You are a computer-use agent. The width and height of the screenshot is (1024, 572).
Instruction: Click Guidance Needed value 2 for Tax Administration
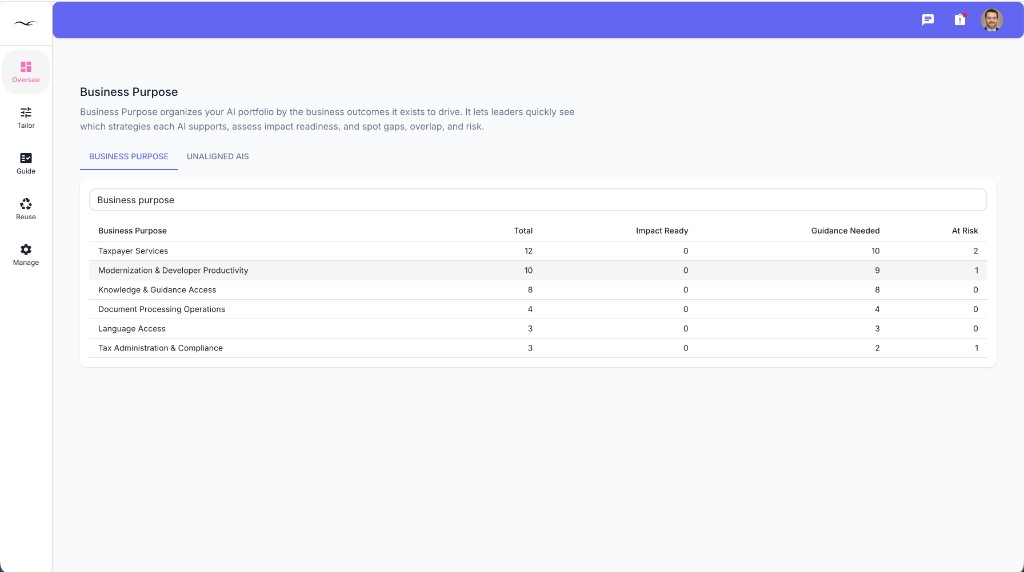(x=877, y=348)
